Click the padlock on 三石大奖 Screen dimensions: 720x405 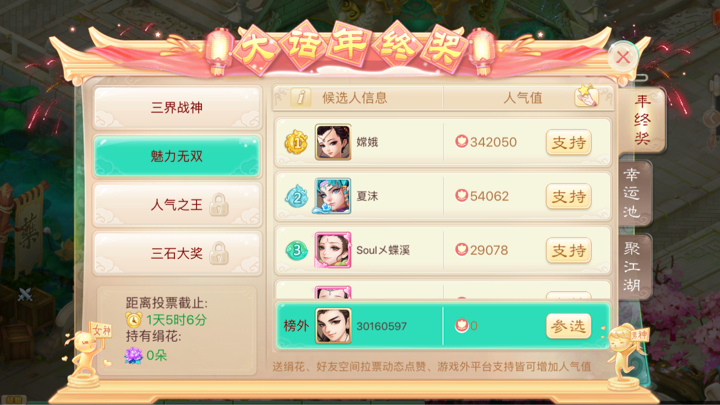(x=219, y=253)
